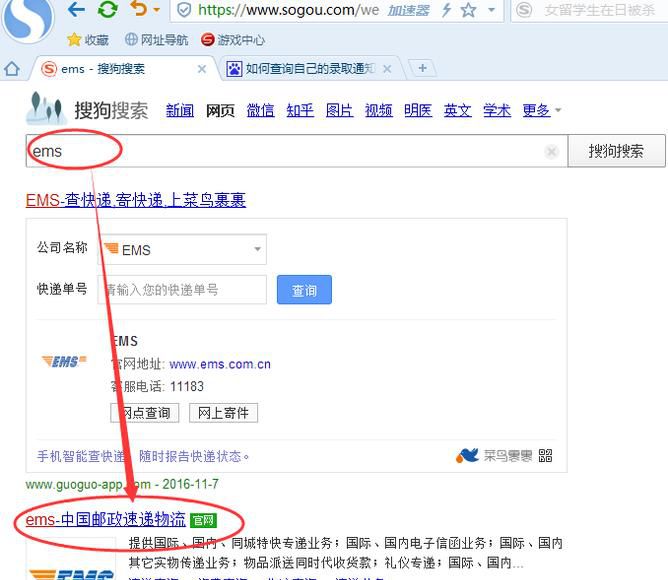
Task: Select the 图片 search category
Action: pyautogui.click(x=340, y=110)
